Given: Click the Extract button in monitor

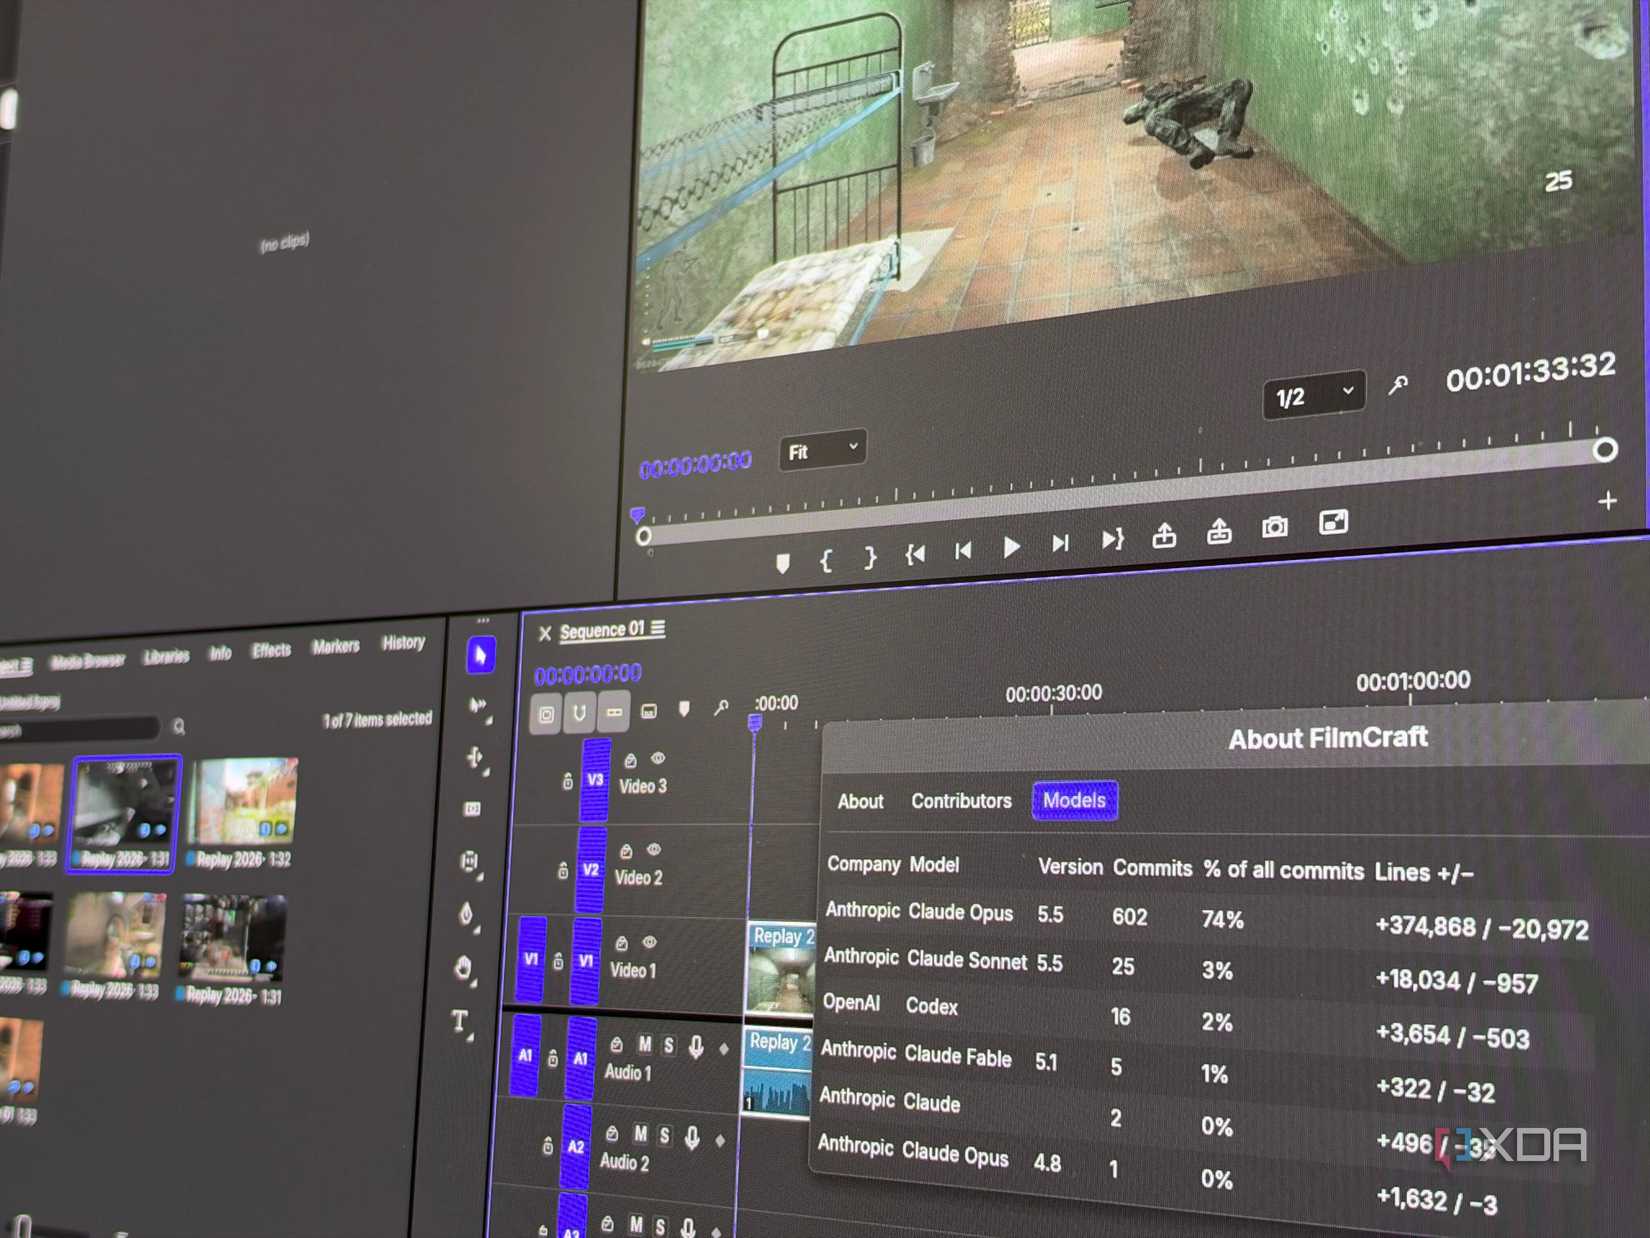Looking at the screenshot, I should pos(1219,531).
